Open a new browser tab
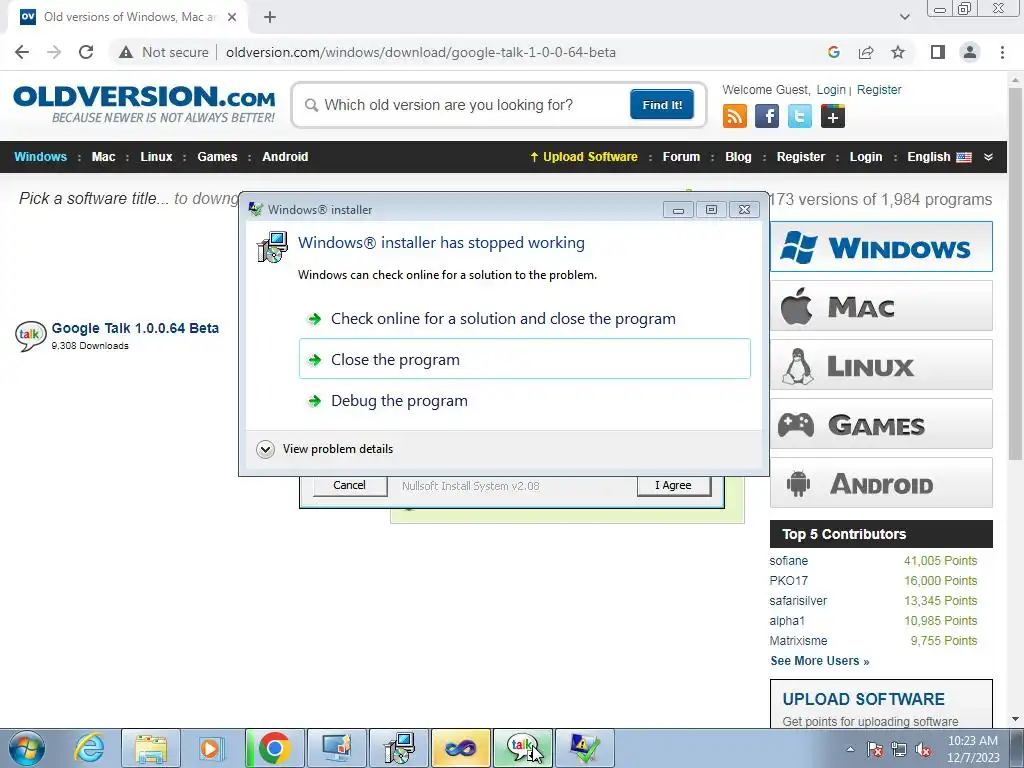The height and width of the screenshot is (768, 1024). click(x=270, y=17)
